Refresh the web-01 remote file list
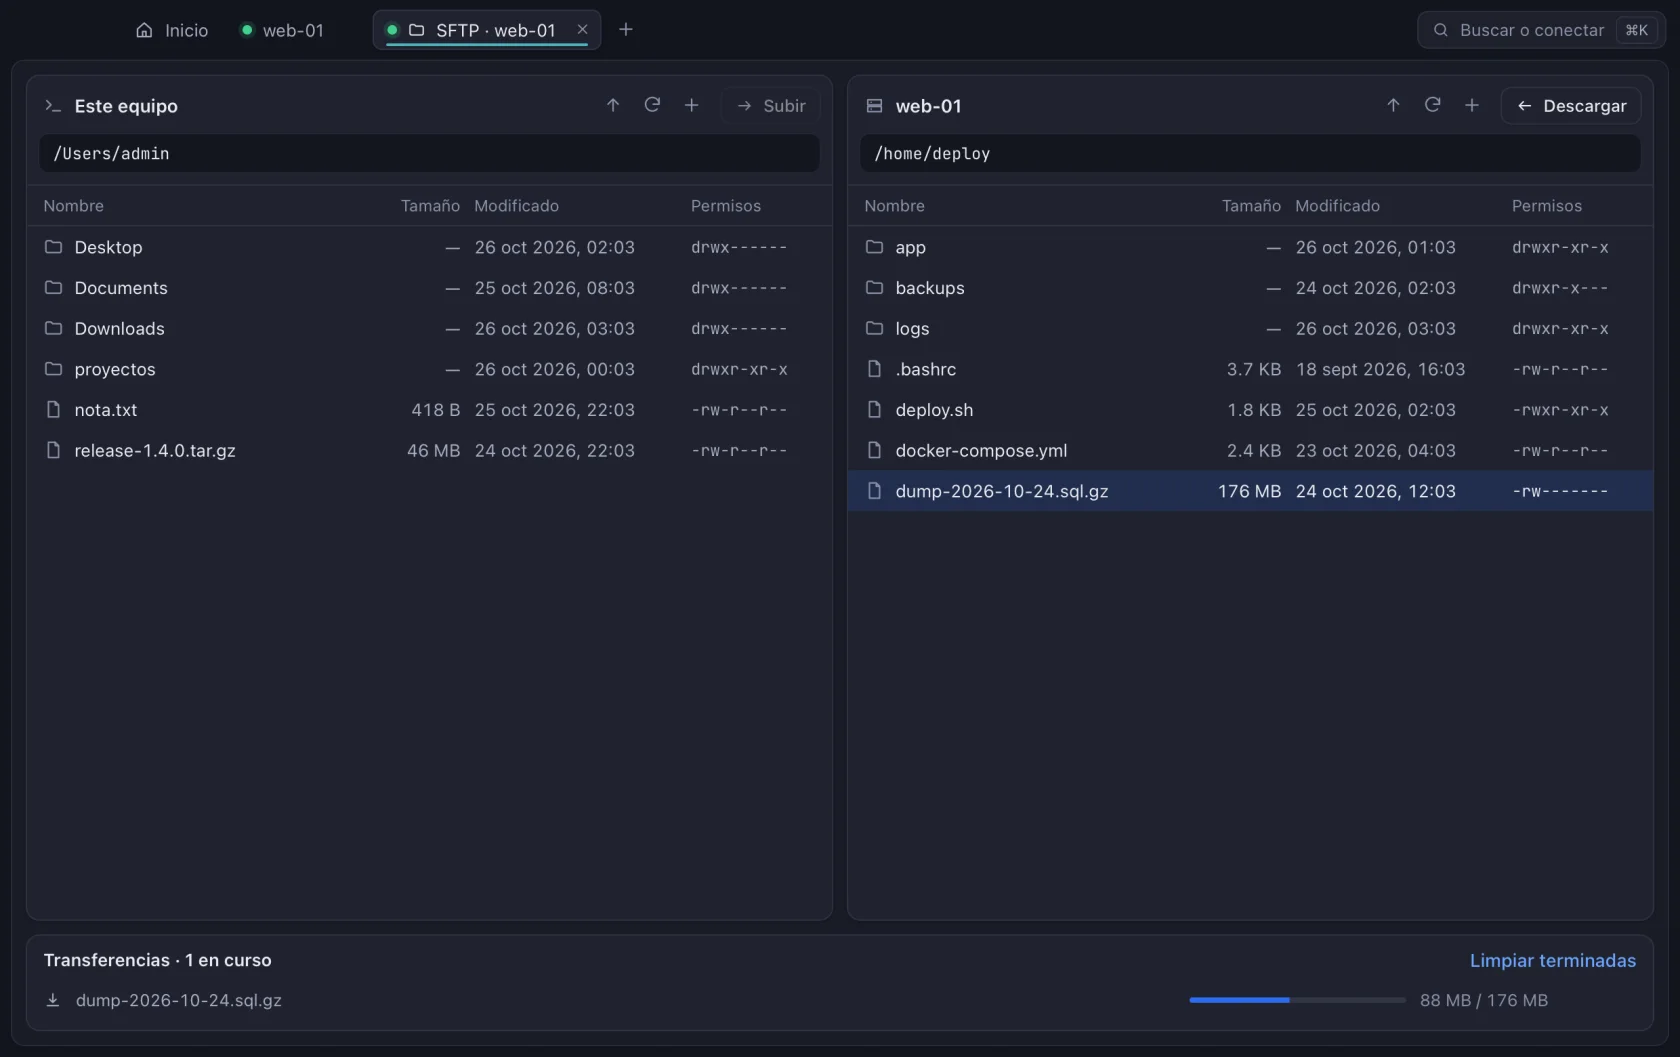The height and width of the screenshot is (1057, 1680). pos(1432,105)
